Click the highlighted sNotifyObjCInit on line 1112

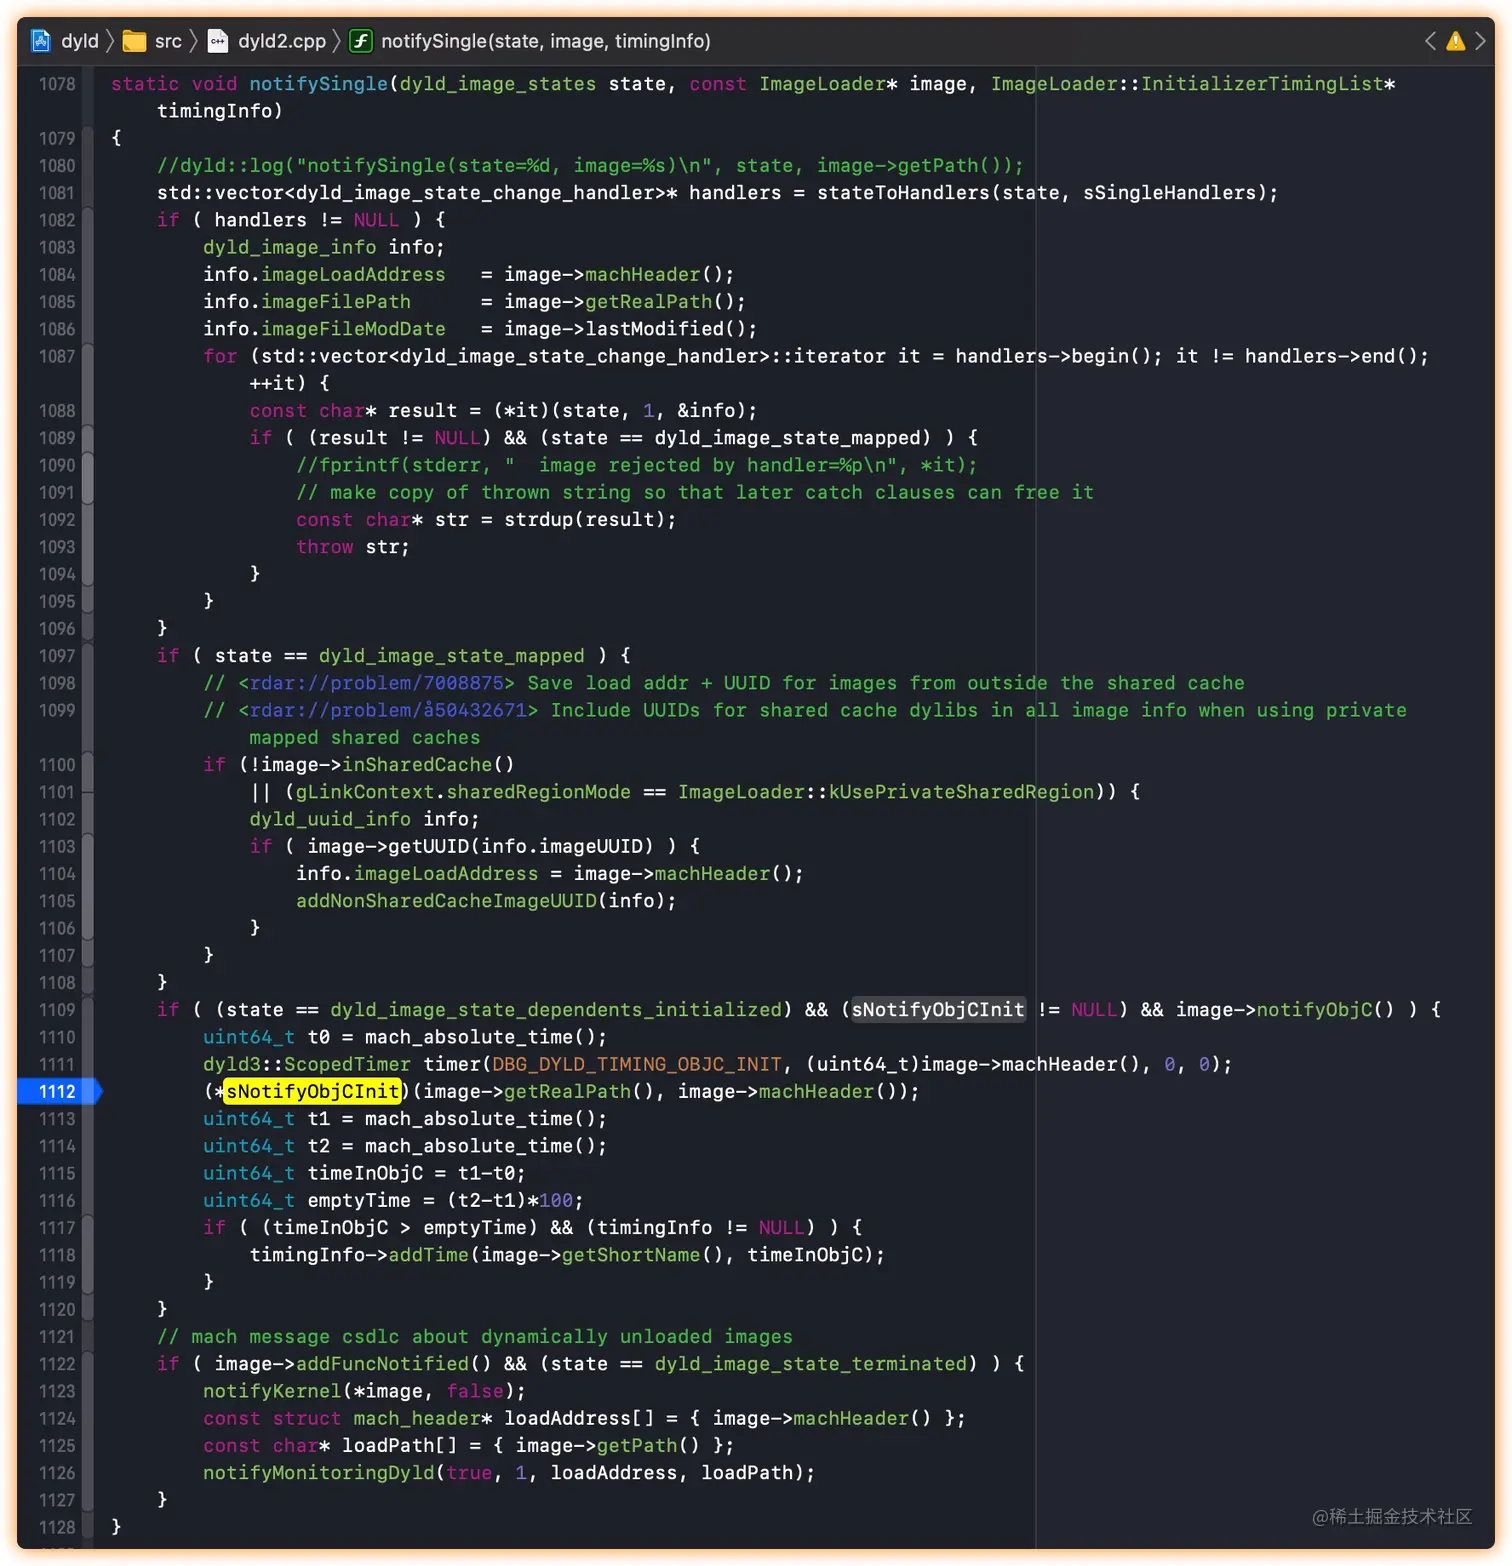(x=313, y=1091)
